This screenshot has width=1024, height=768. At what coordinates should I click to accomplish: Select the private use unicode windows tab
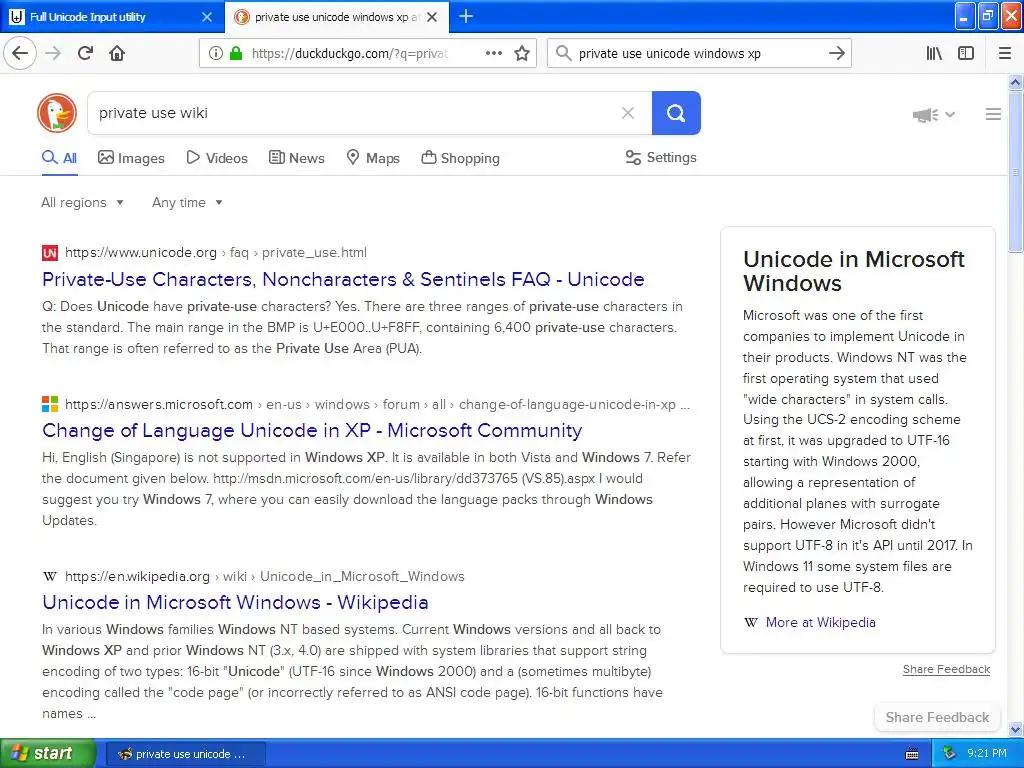[x=337, y=16]
